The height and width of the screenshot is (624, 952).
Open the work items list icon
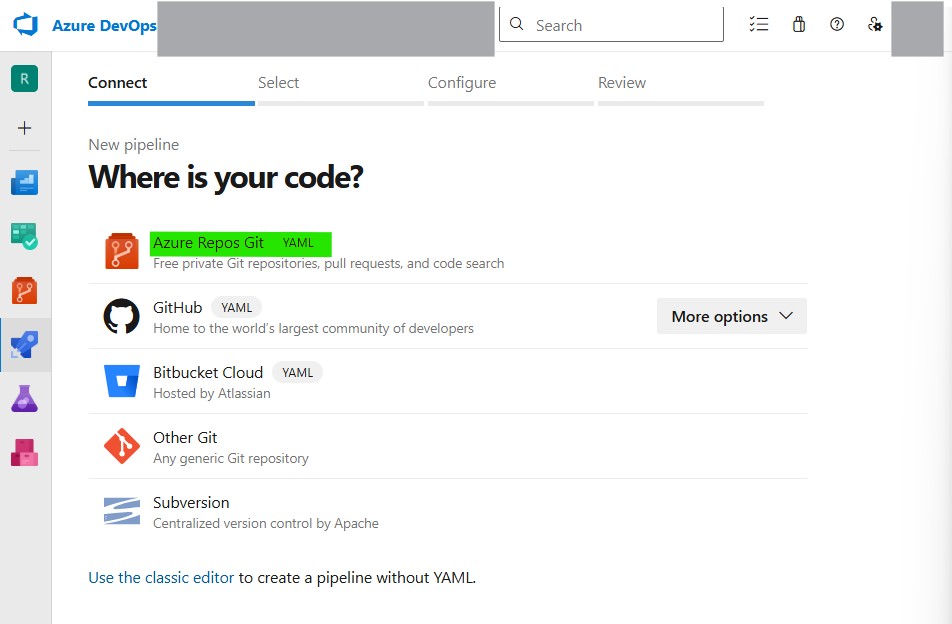[x=758, y=24]
